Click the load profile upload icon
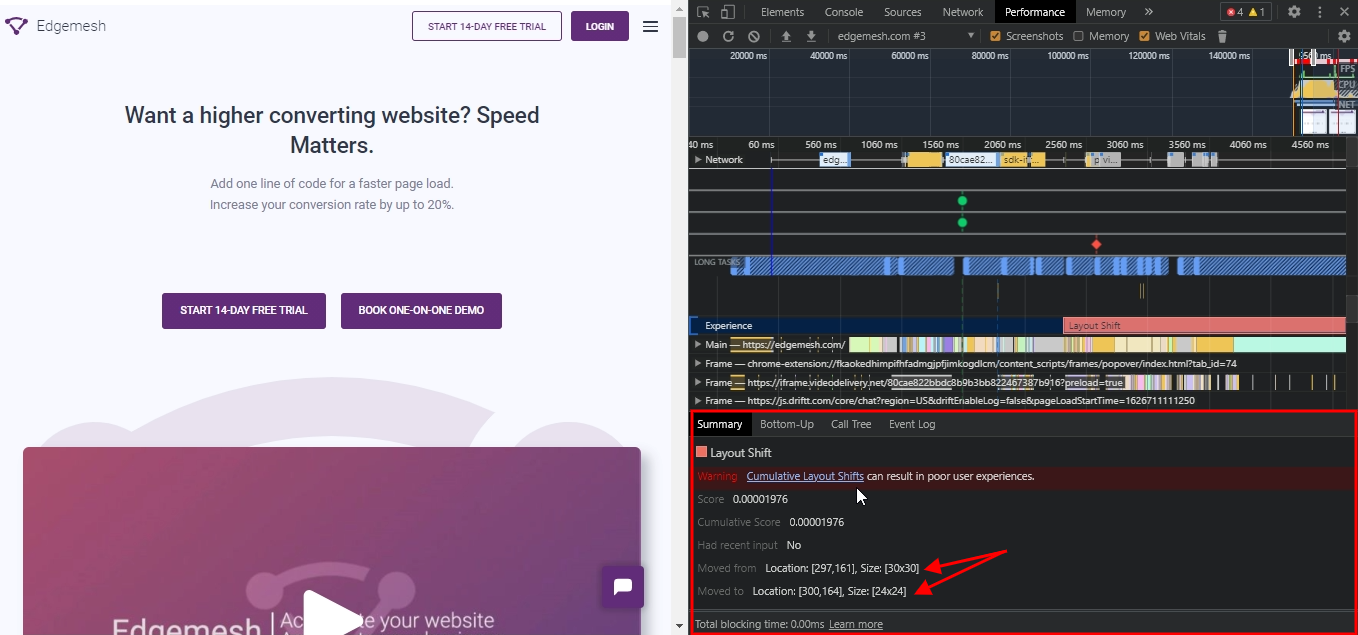The width and height of the screenshot is (1358, 635). 786,36
